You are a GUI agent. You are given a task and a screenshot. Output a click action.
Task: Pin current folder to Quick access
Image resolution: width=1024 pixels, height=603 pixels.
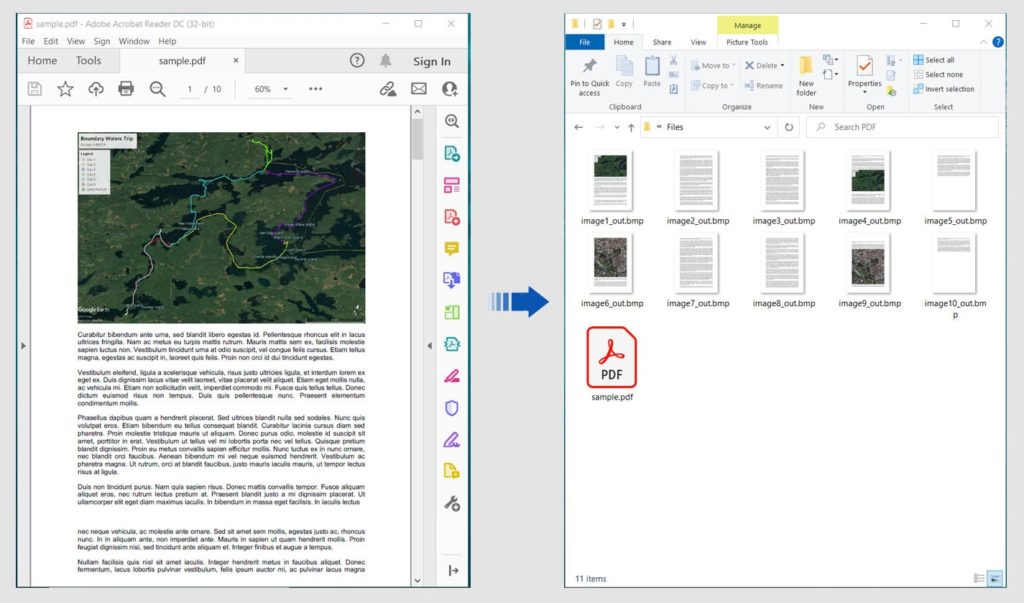(x=588, y=74)
